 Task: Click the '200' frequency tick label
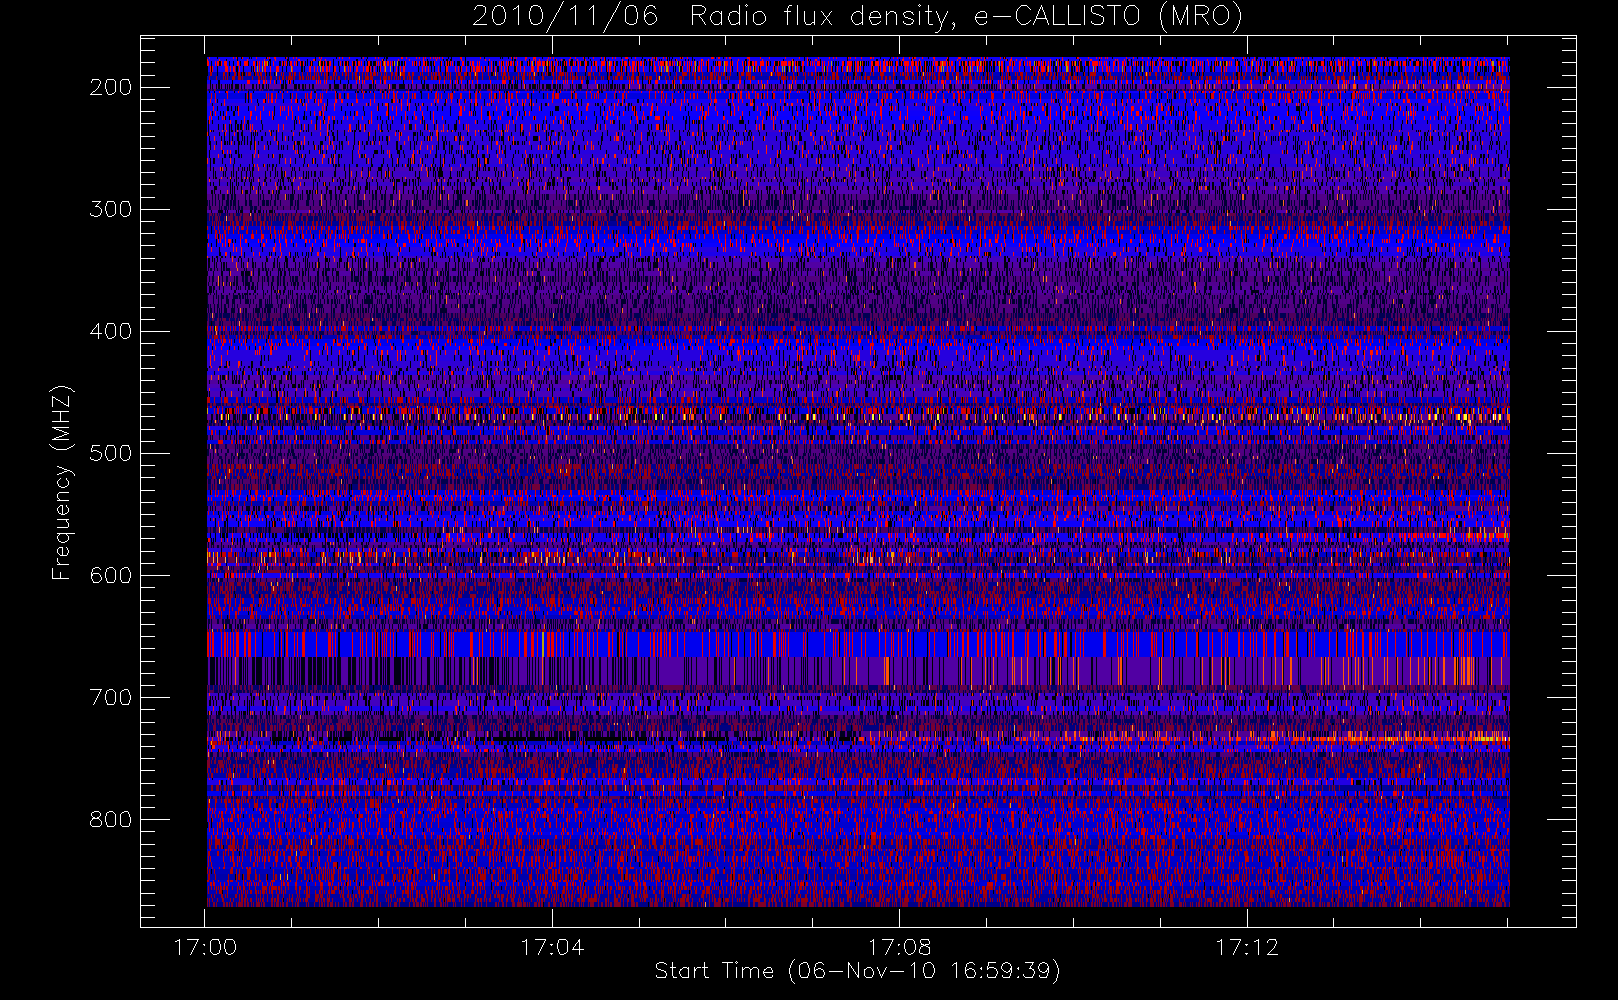pos(111,87)
